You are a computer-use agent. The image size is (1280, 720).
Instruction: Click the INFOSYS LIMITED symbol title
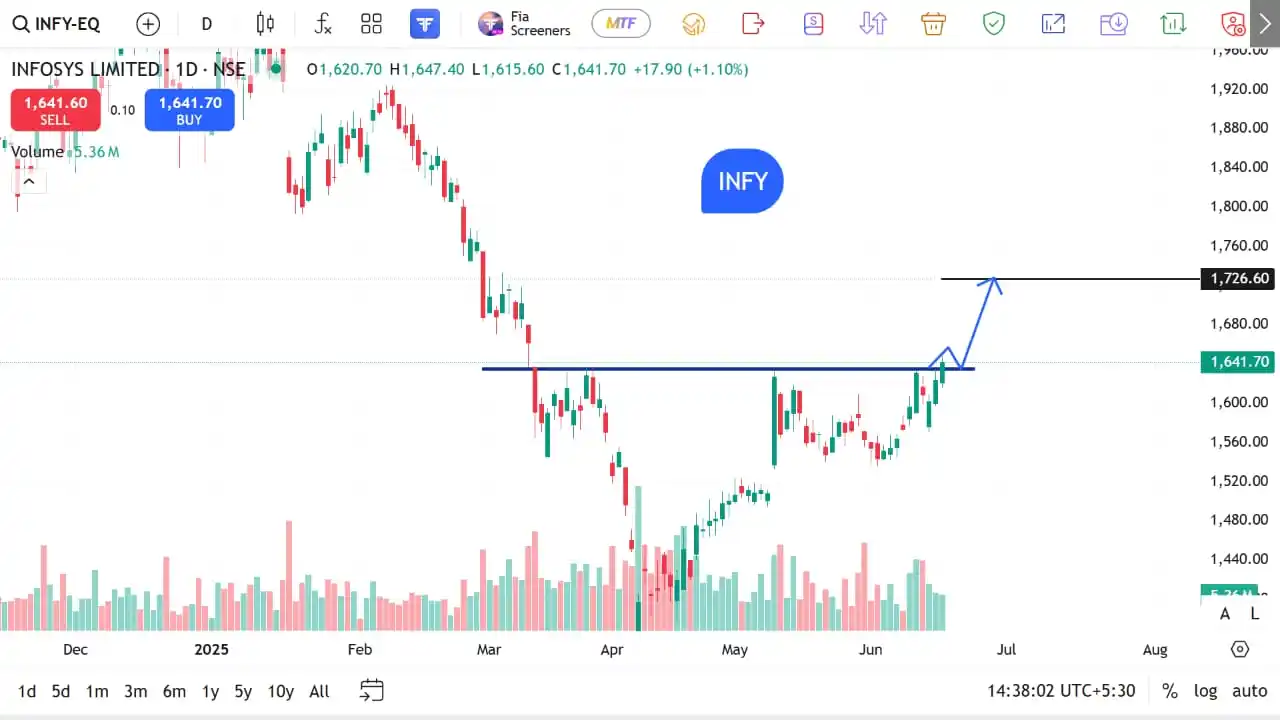click(x=86, y=69)
